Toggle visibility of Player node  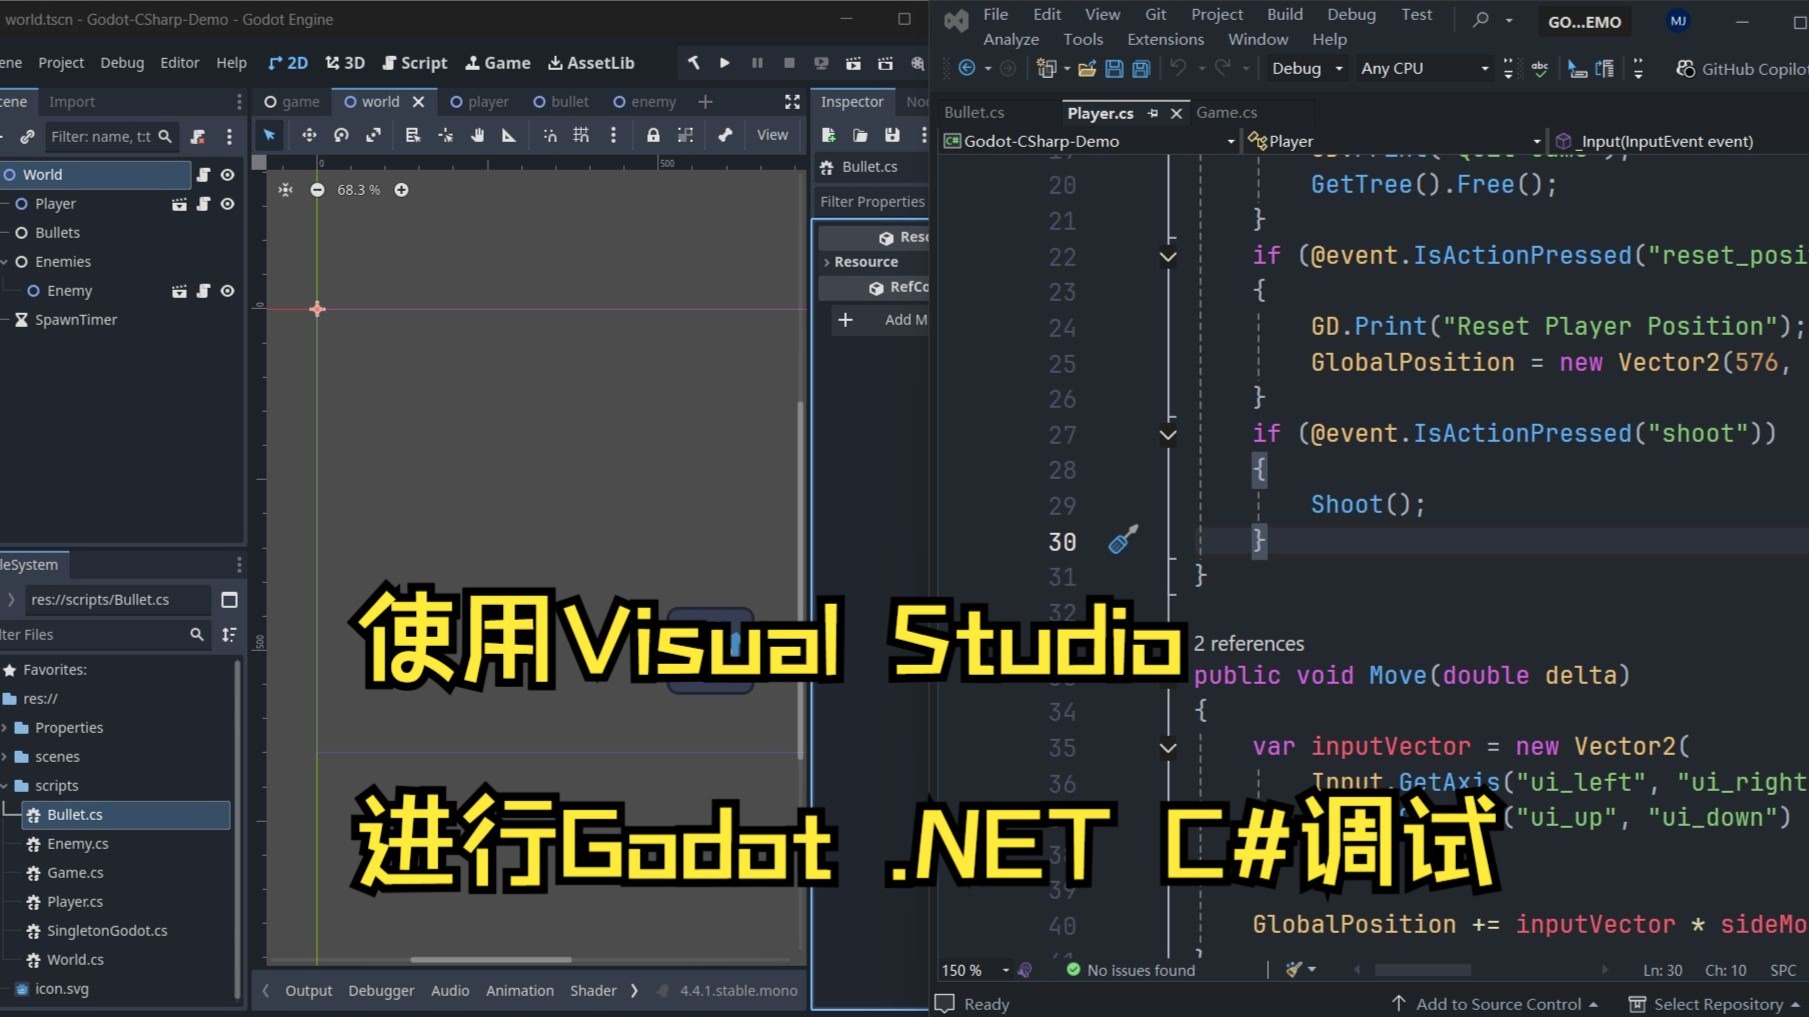(x=228, y=204)
